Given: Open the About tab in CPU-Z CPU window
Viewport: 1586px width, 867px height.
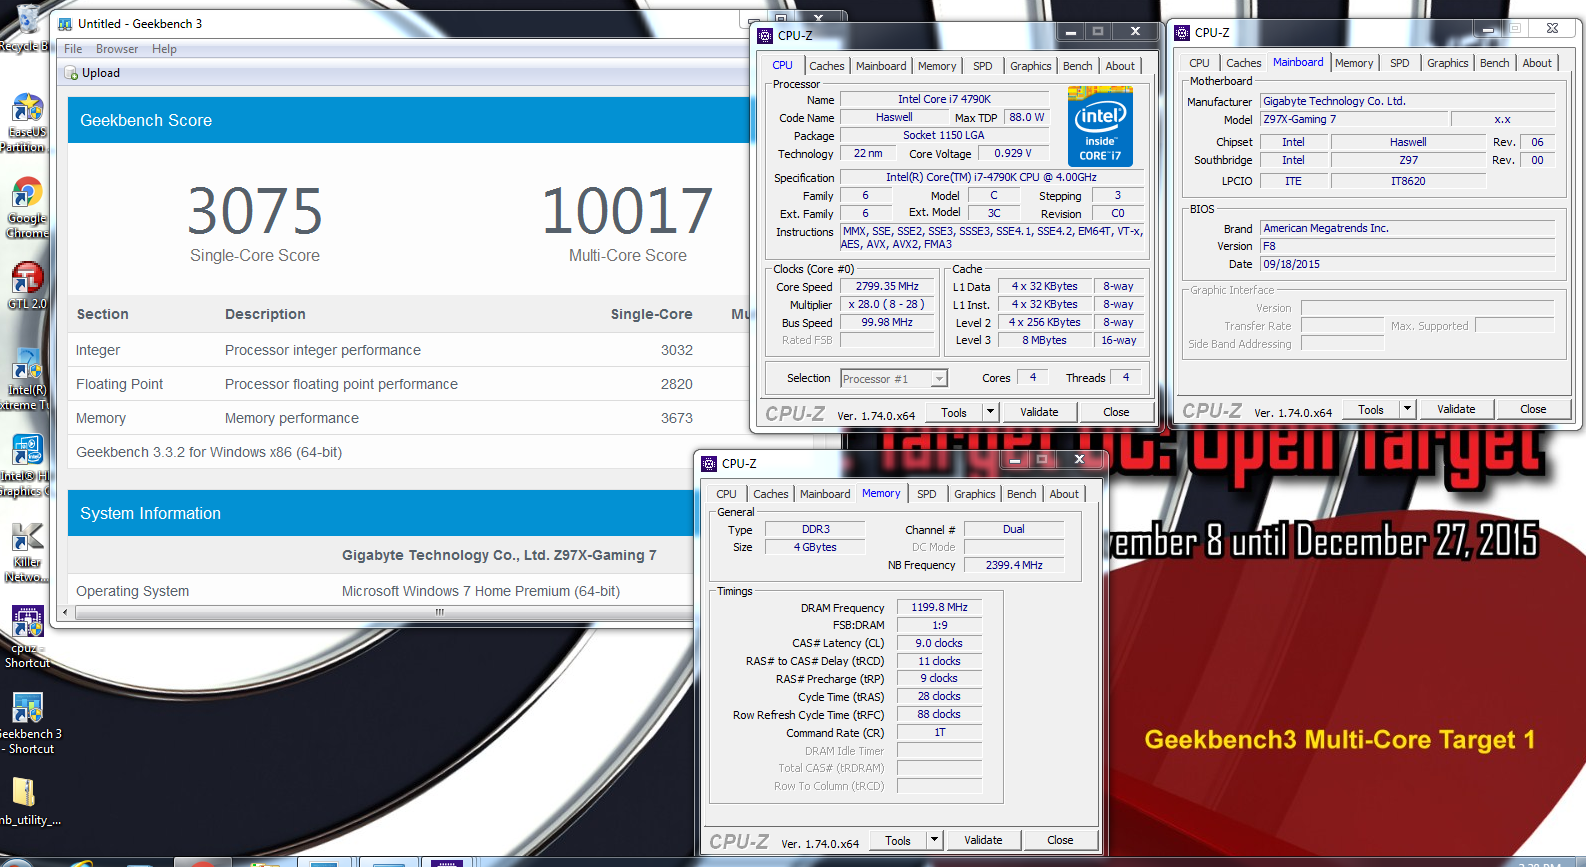Looking at the screenshot, I should [x=1120, y=66].
